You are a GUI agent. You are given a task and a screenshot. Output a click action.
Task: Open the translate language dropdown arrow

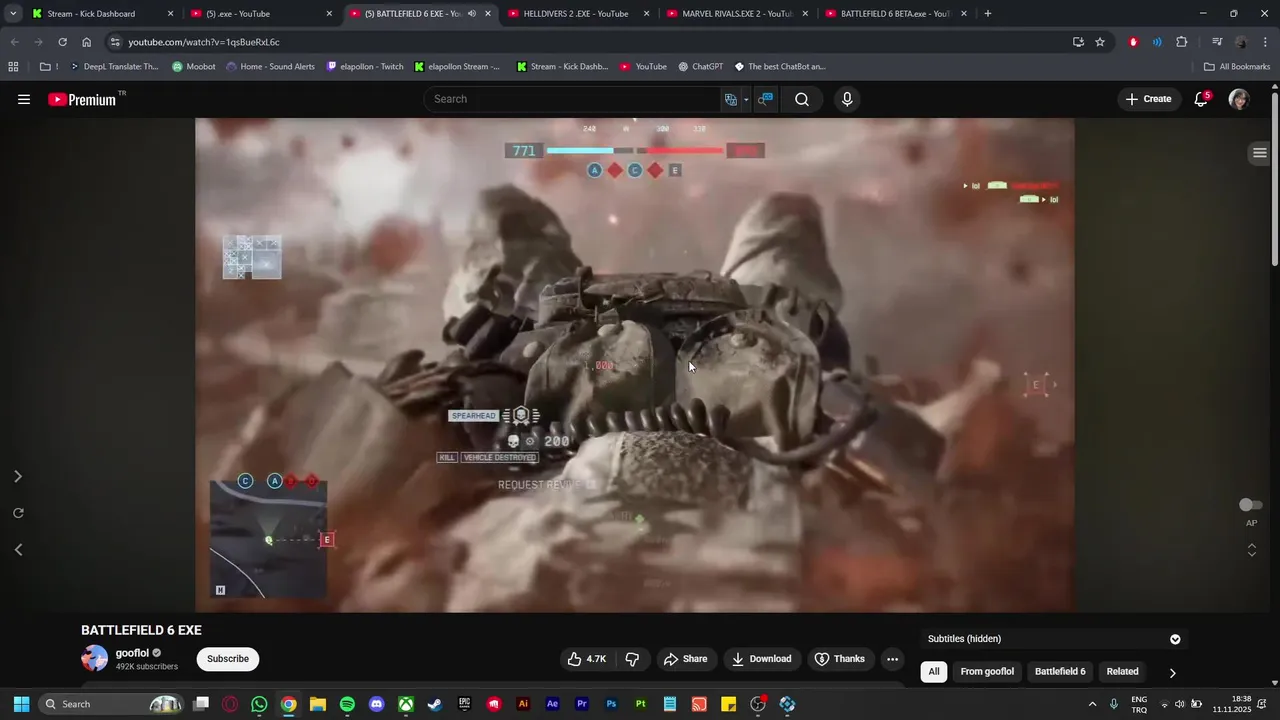point(746,99)
